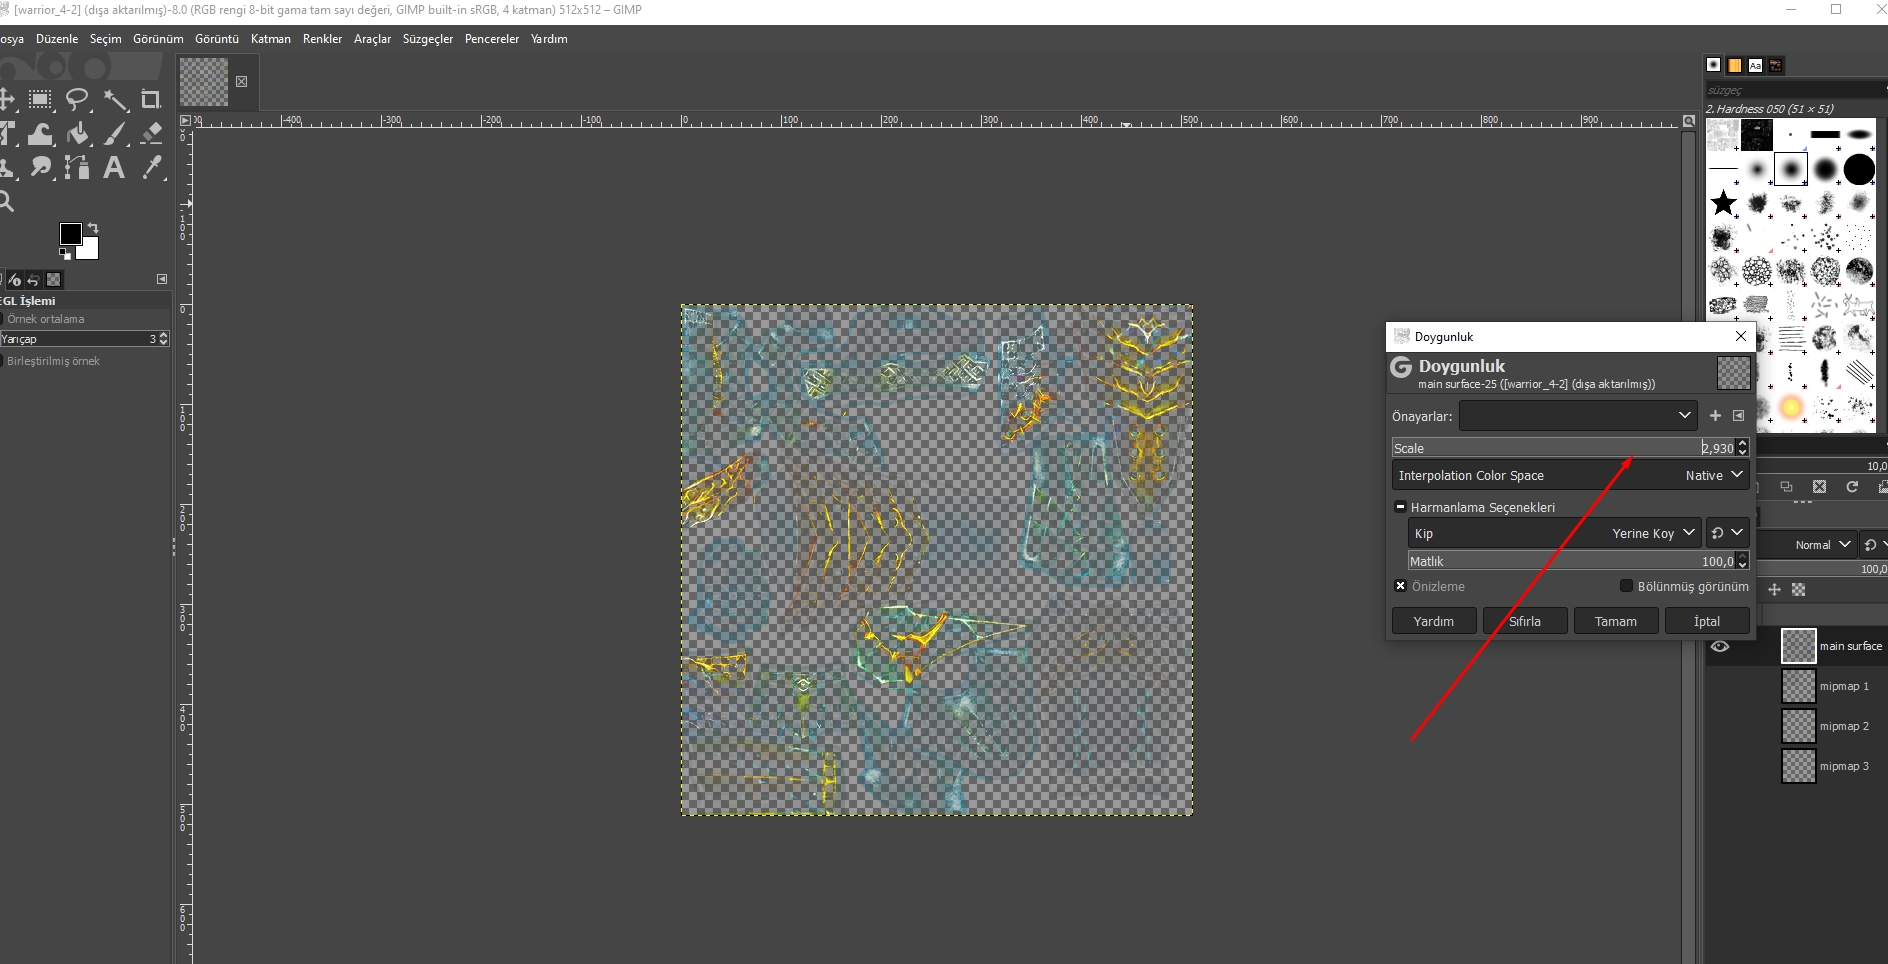This screenshot has width=1888, height=964.
Task: Open the Katman menu
Action: click(x=271, y=39)
